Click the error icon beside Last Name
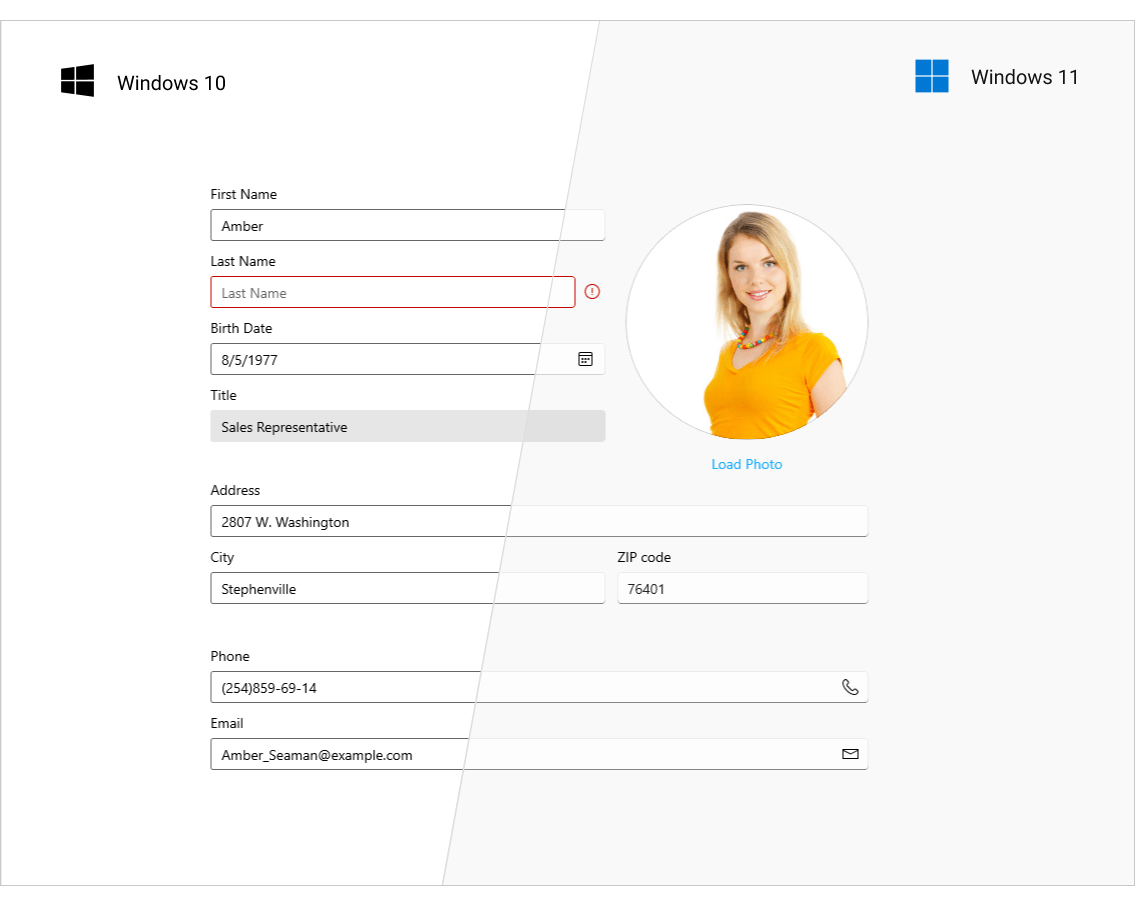1136x906 pixels. click(x=592, y=291)
